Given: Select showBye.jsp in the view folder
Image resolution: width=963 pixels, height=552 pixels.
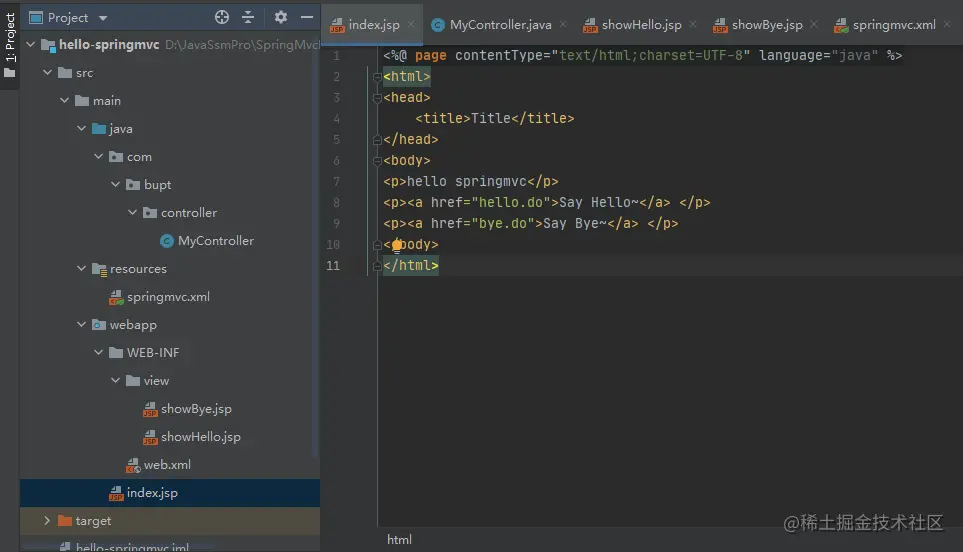Looking at the screenshot, I should pos(195,409).
